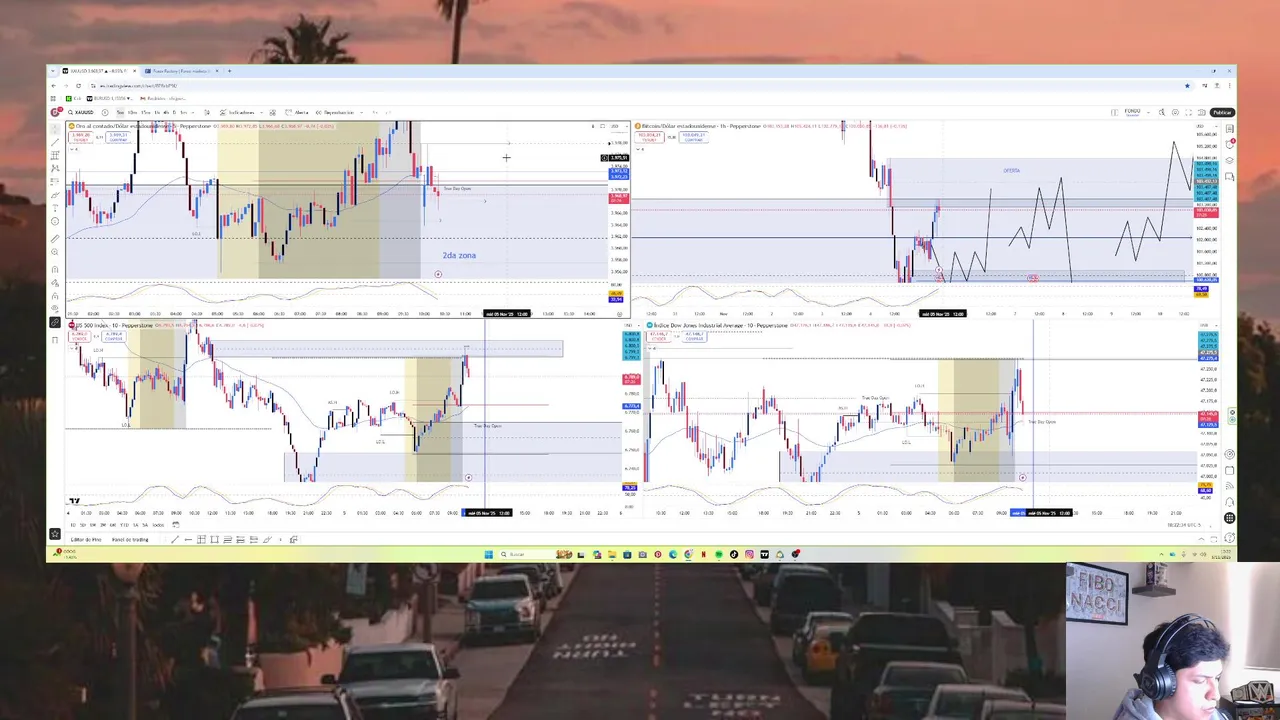Select the crosshair cursor tool
The width and height of the screenshot is (1280, 720).
point(55,128)
